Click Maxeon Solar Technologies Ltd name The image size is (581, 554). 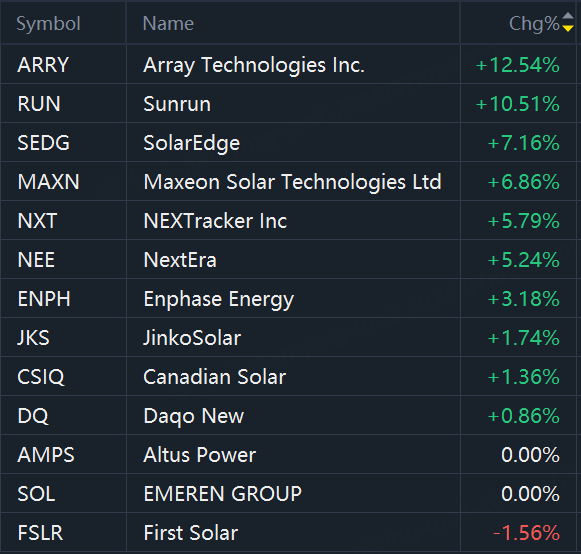[x=292, y=182]
